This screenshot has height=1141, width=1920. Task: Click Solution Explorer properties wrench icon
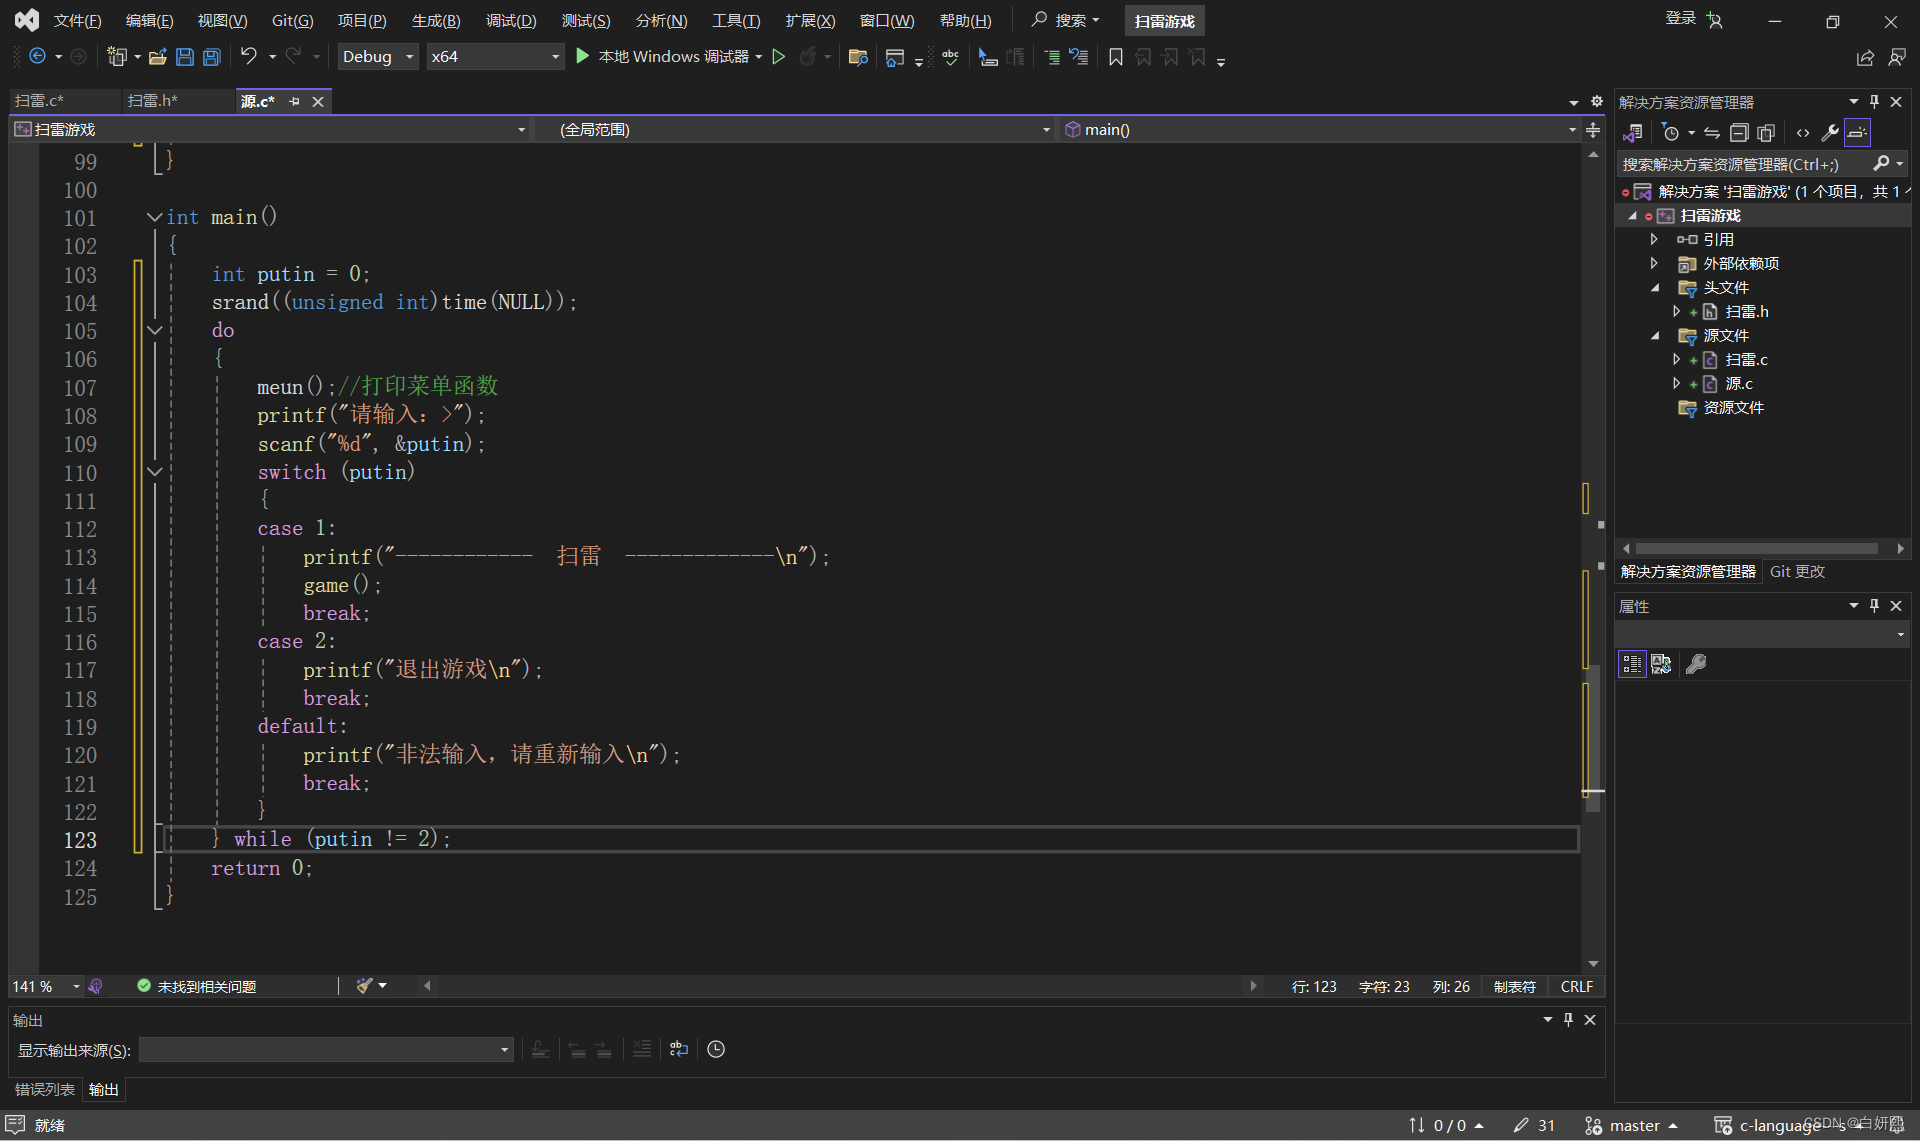tap(1830, 133)
